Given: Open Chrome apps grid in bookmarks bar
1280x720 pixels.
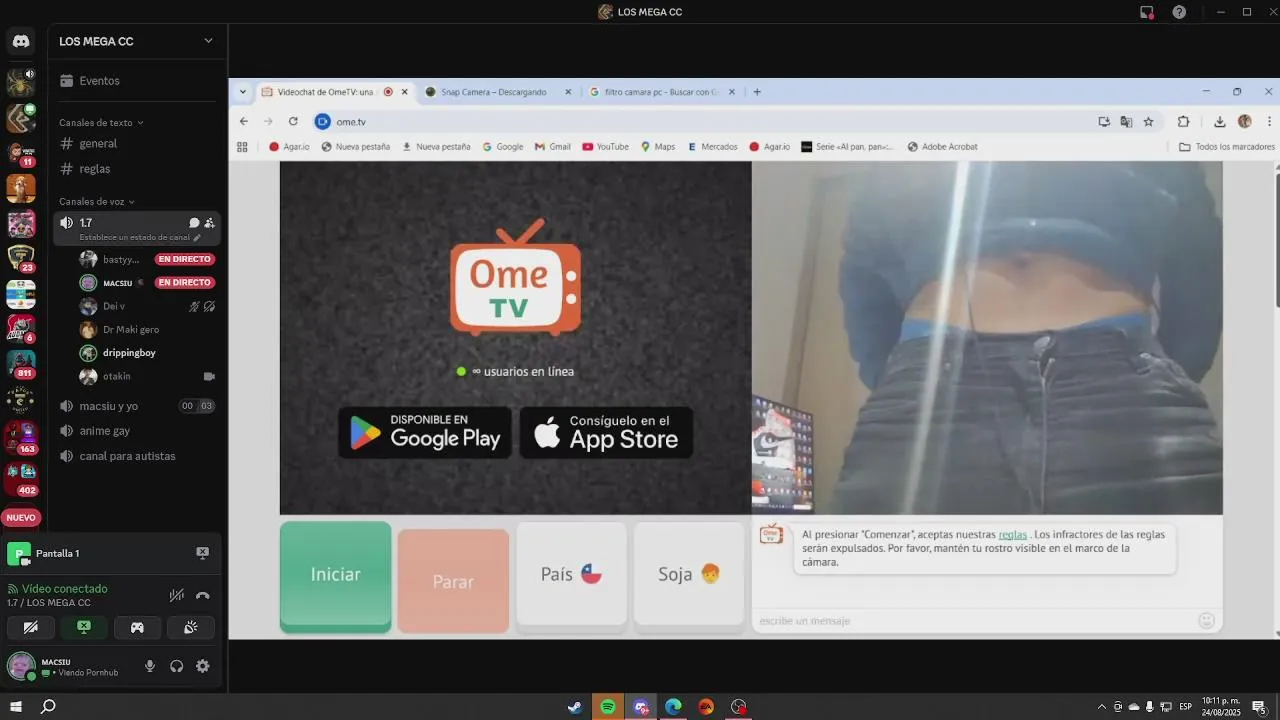Looking at the screenshot, I should (242, 147).
